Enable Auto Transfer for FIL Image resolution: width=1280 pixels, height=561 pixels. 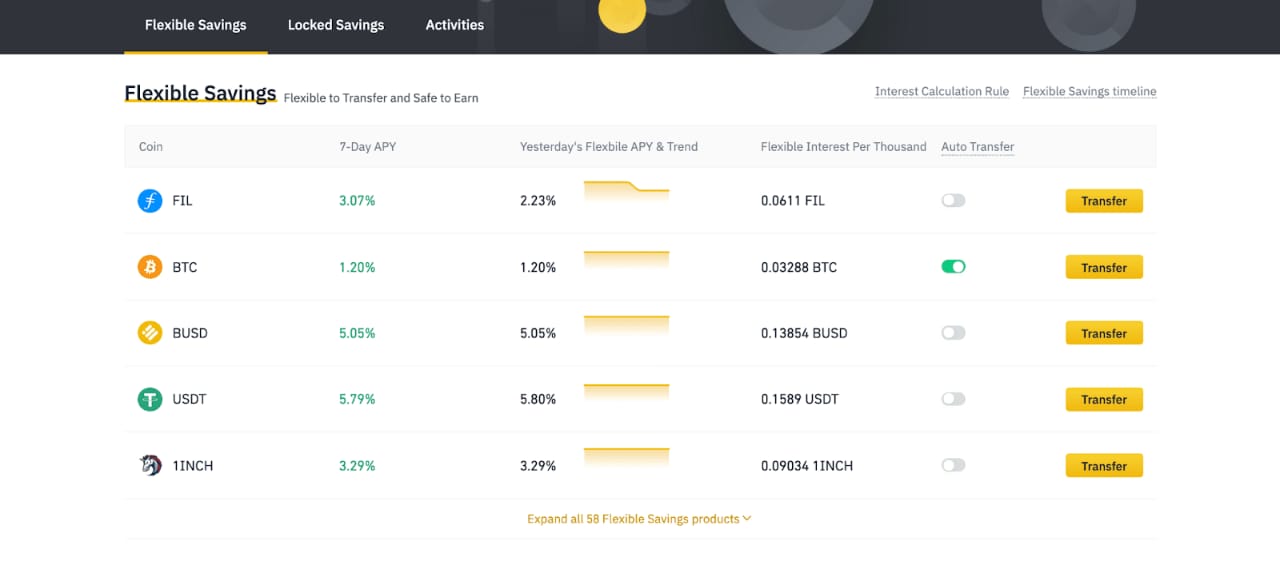953,201
